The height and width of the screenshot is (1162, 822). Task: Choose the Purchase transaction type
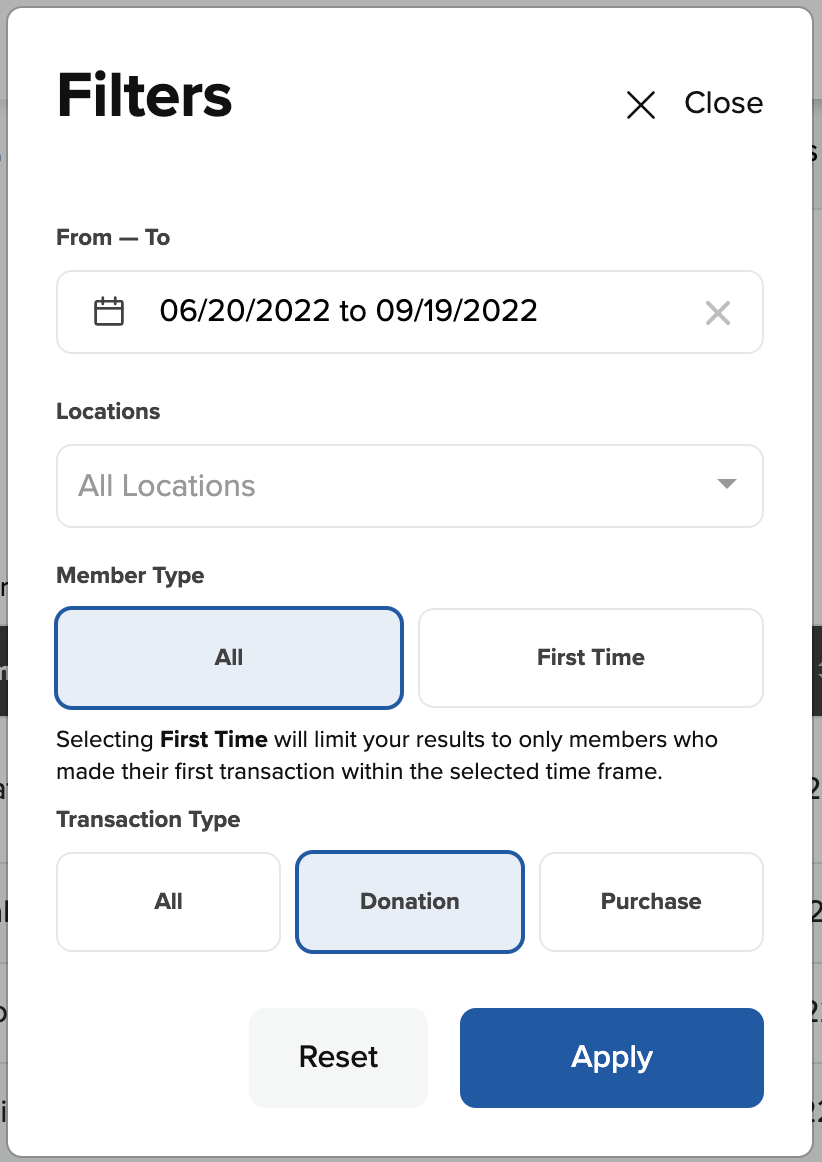pos(651,901)
